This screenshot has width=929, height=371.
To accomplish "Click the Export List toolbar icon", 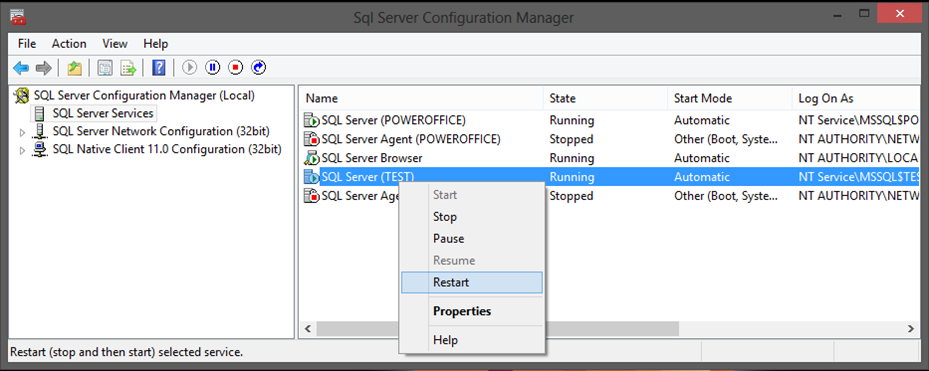I will pyautogui.click(x=128, y=68).
